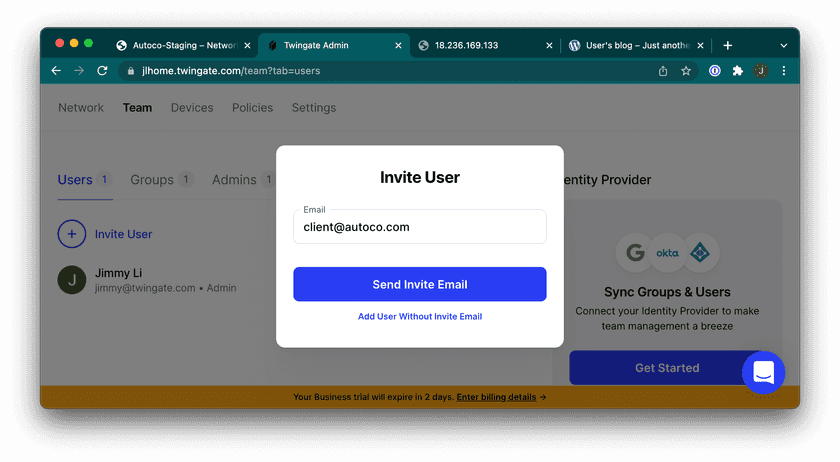840x462 pixels.
Task: Click the plus circle Invite User icon
Action: click(x=72, y=234)
